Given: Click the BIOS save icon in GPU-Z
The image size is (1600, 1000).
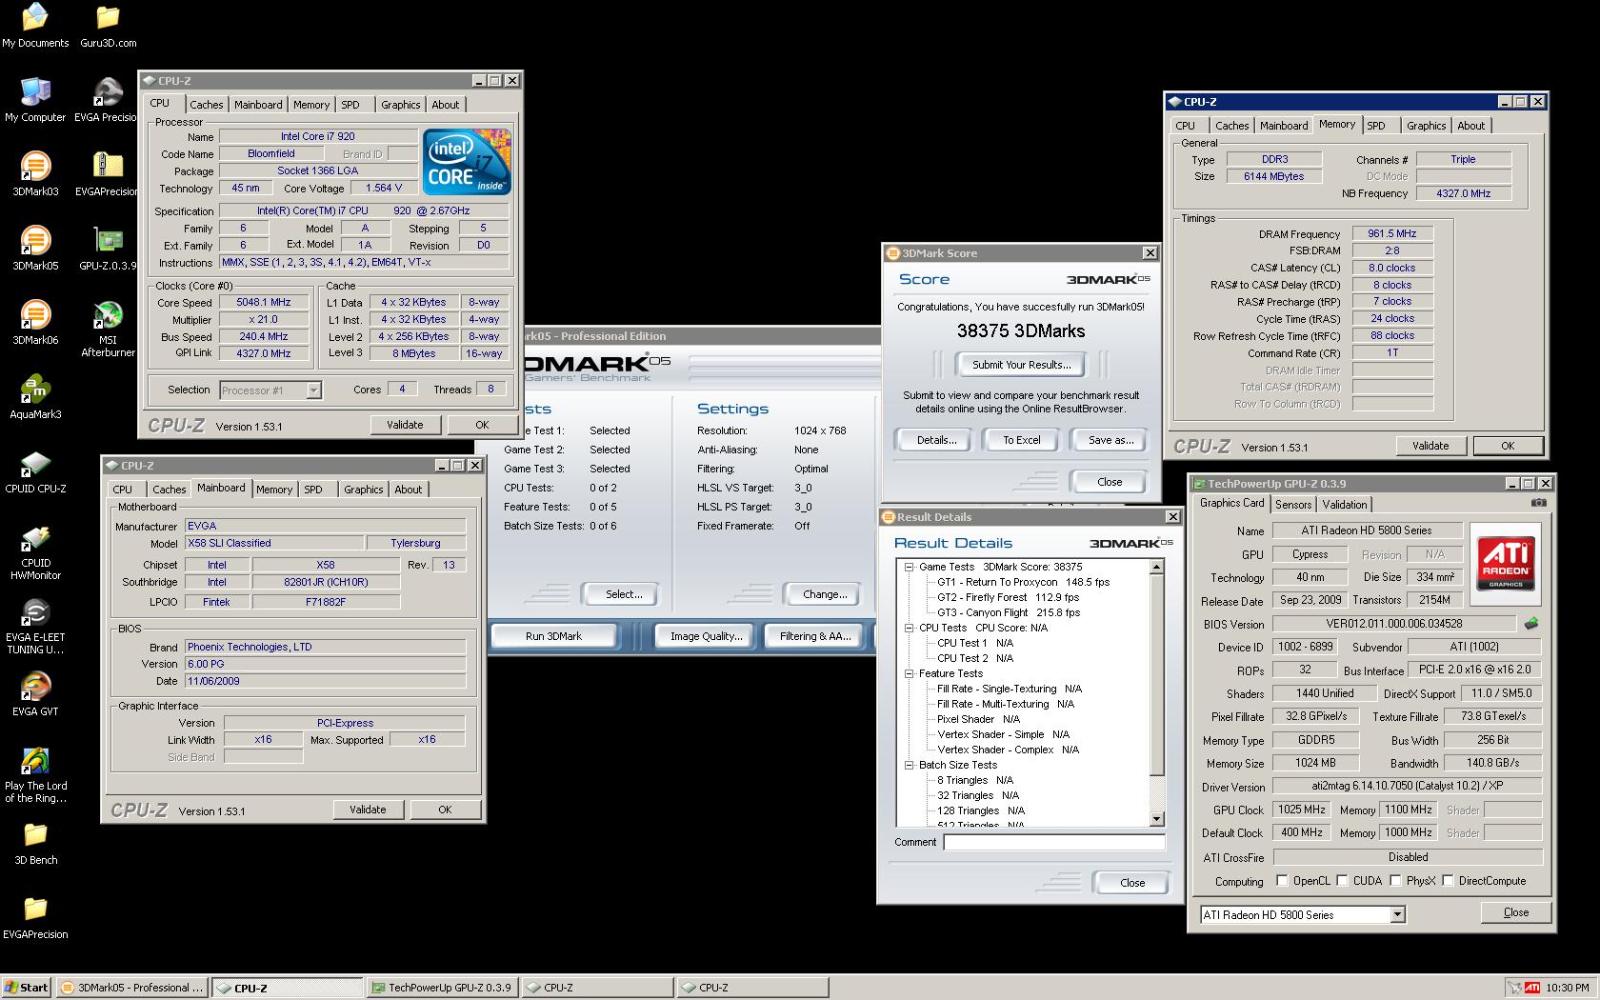Looking at the screenshot, I should tap(1530, 623).
